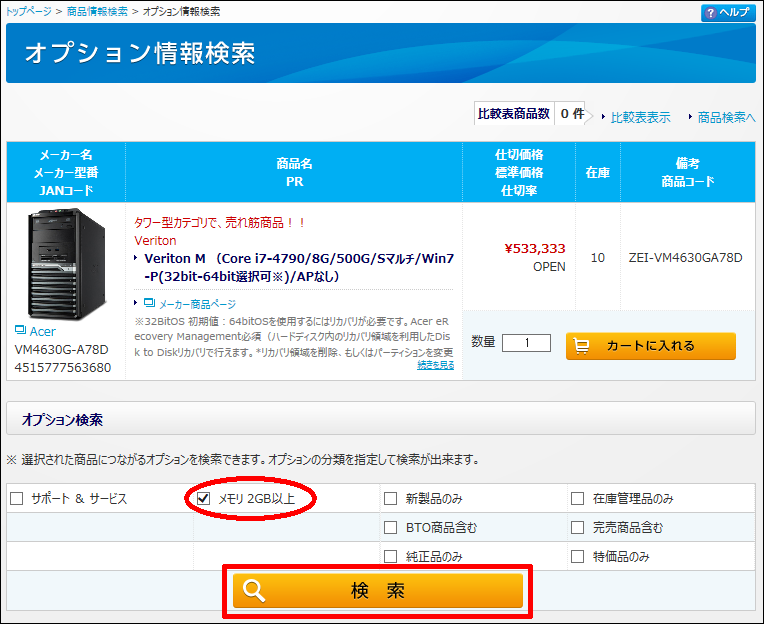Enable the 完売商品含む checkbox
This screenshot has width=764, height=624.
point(577,527)
